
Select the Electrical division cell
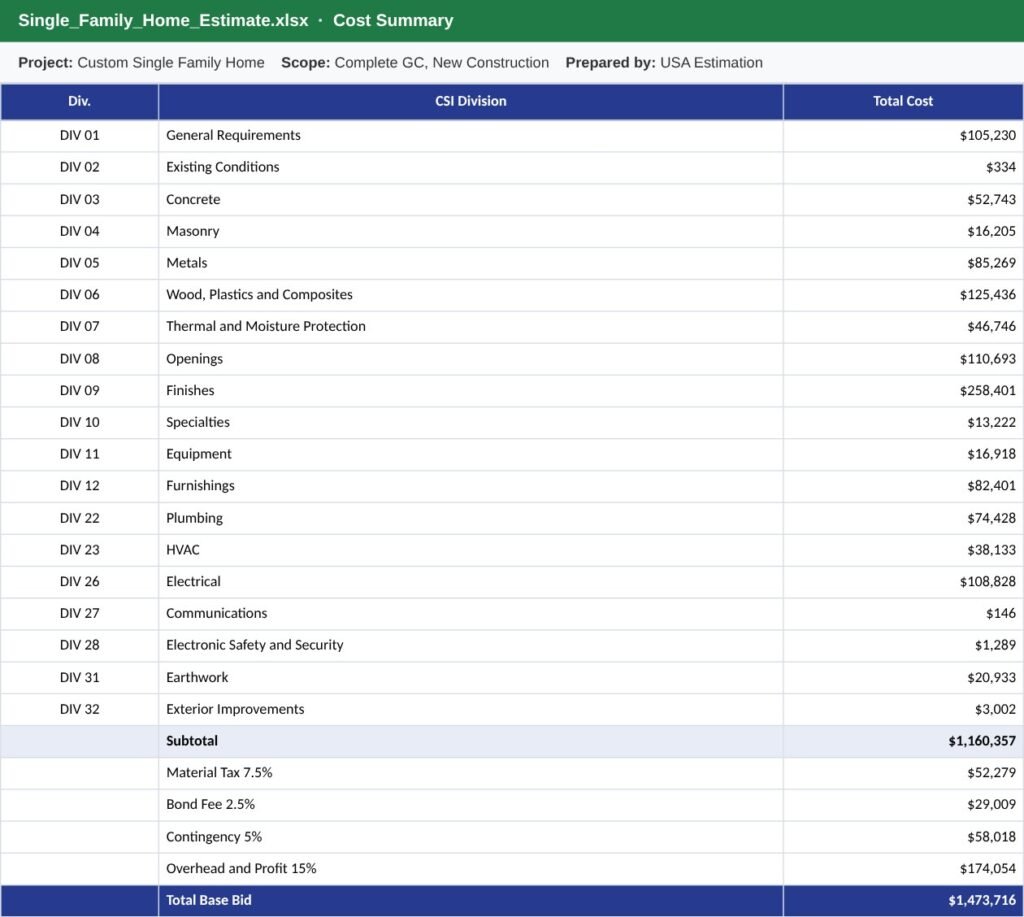[x=470, y=581]
